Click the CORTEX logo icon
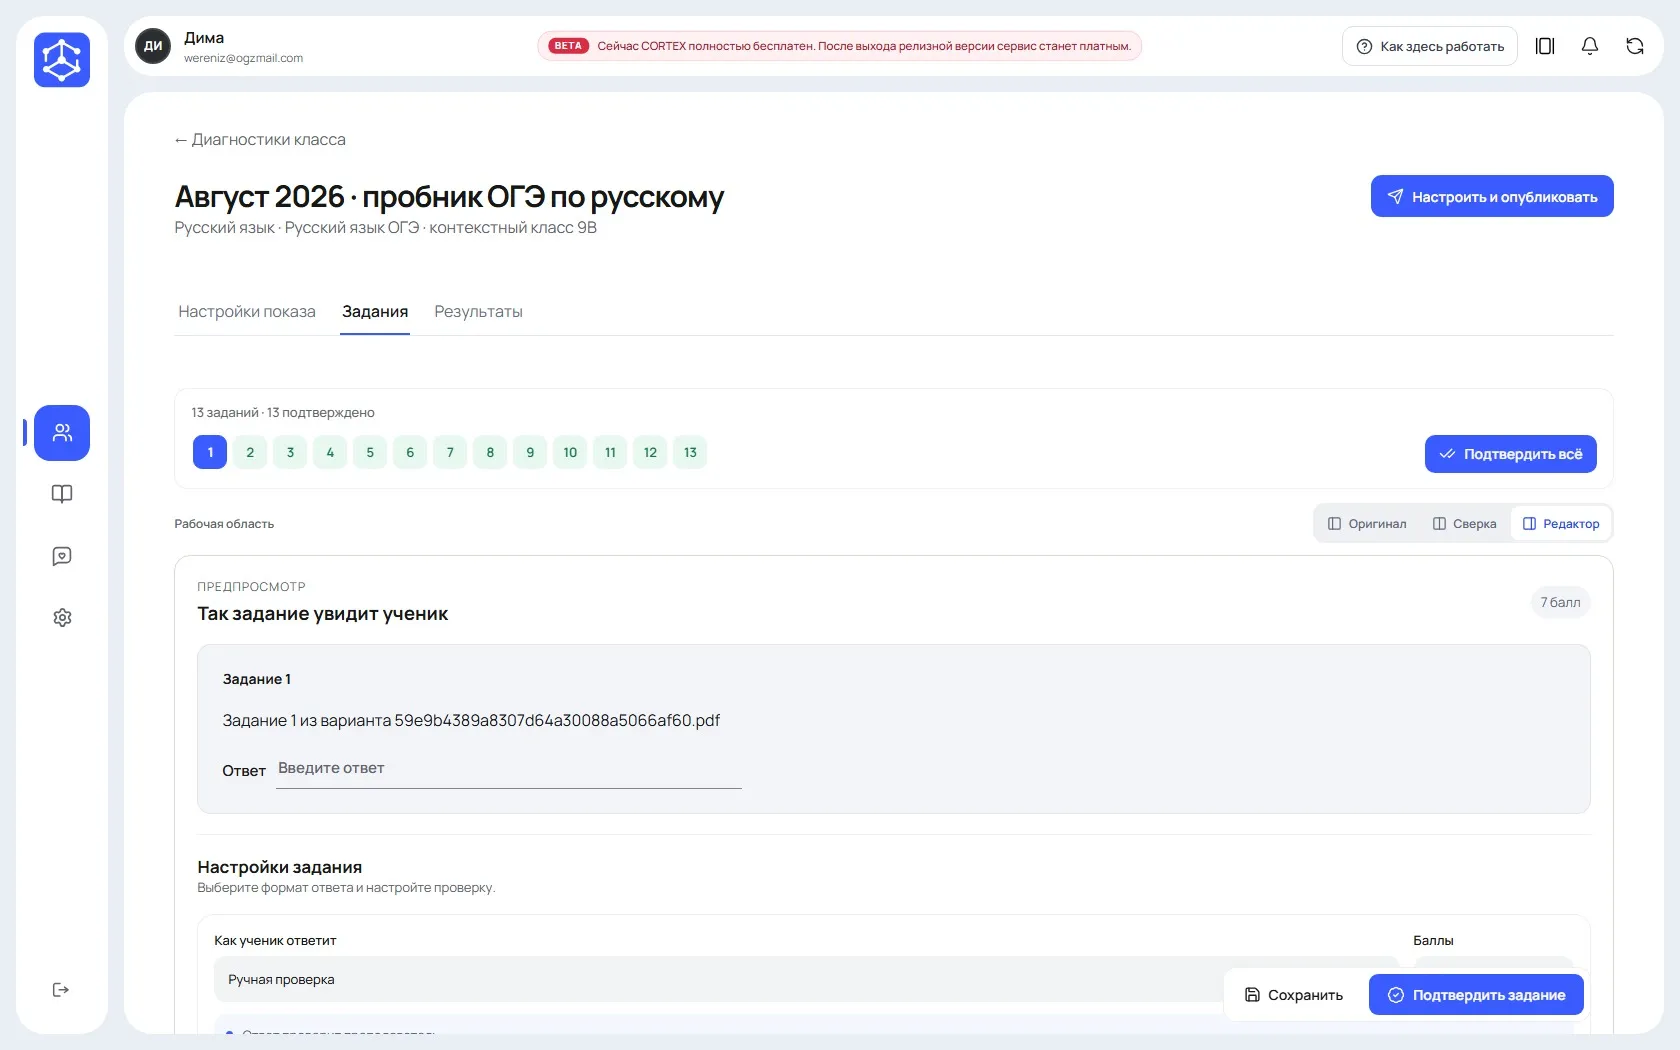The height and width of the screenshot is (1050, 1680). (62, 60)
